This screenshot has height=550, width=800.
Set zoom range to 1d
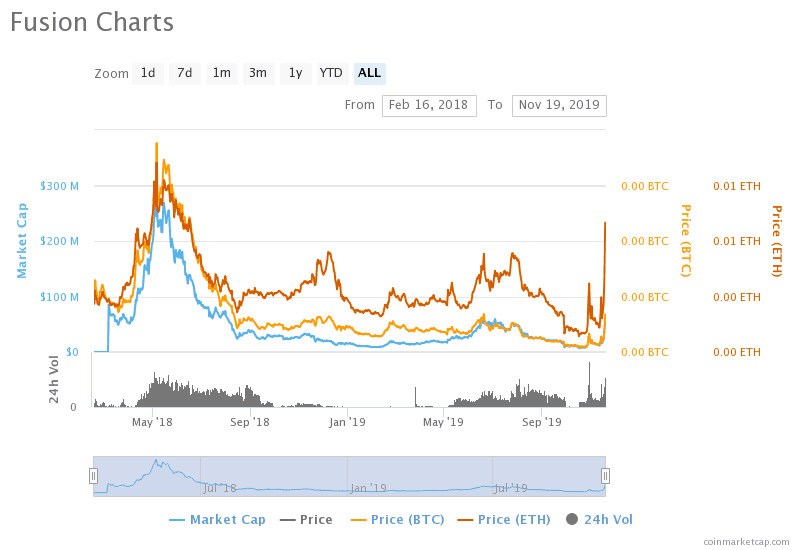click(148, 73)
